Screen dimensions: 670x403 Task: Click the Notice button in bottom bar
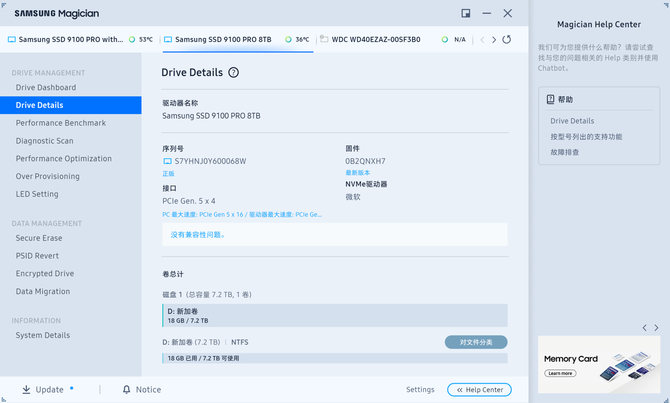(x=142, y=389)
